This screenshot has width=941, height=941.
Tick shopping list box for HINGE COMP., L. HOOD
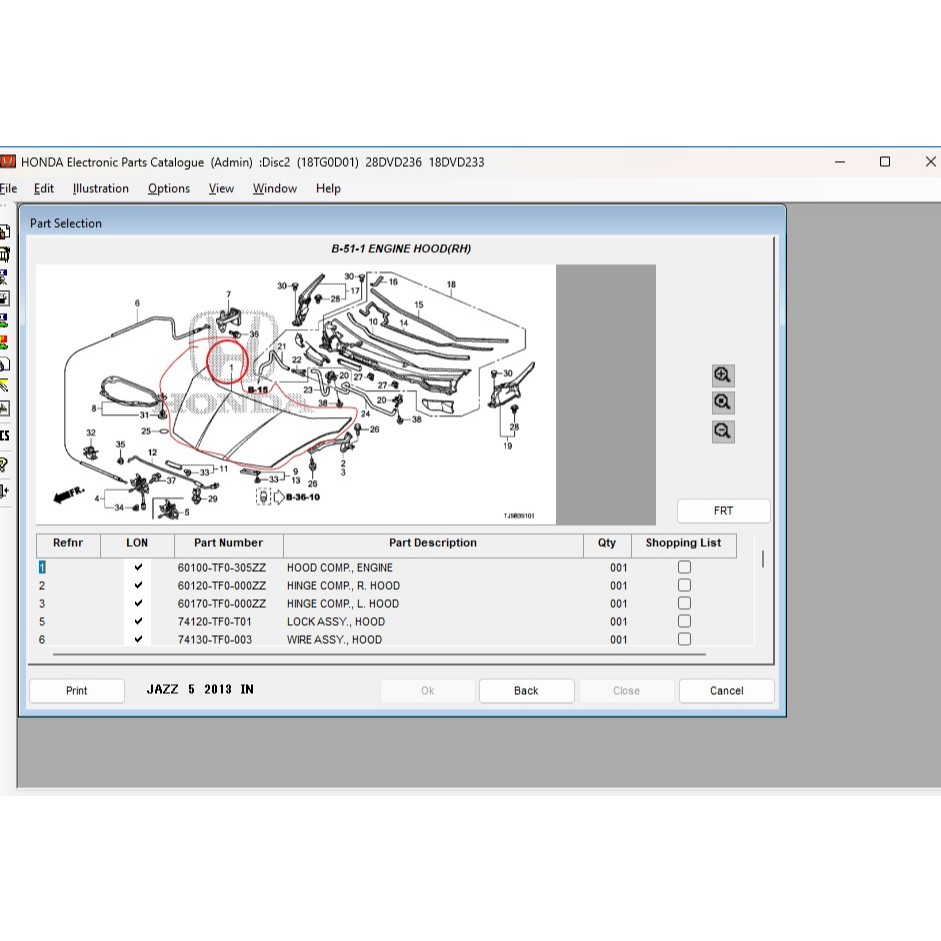[x=684, y=603]
